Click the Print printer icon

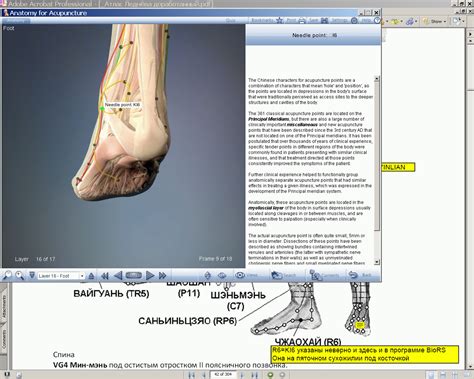302,20
